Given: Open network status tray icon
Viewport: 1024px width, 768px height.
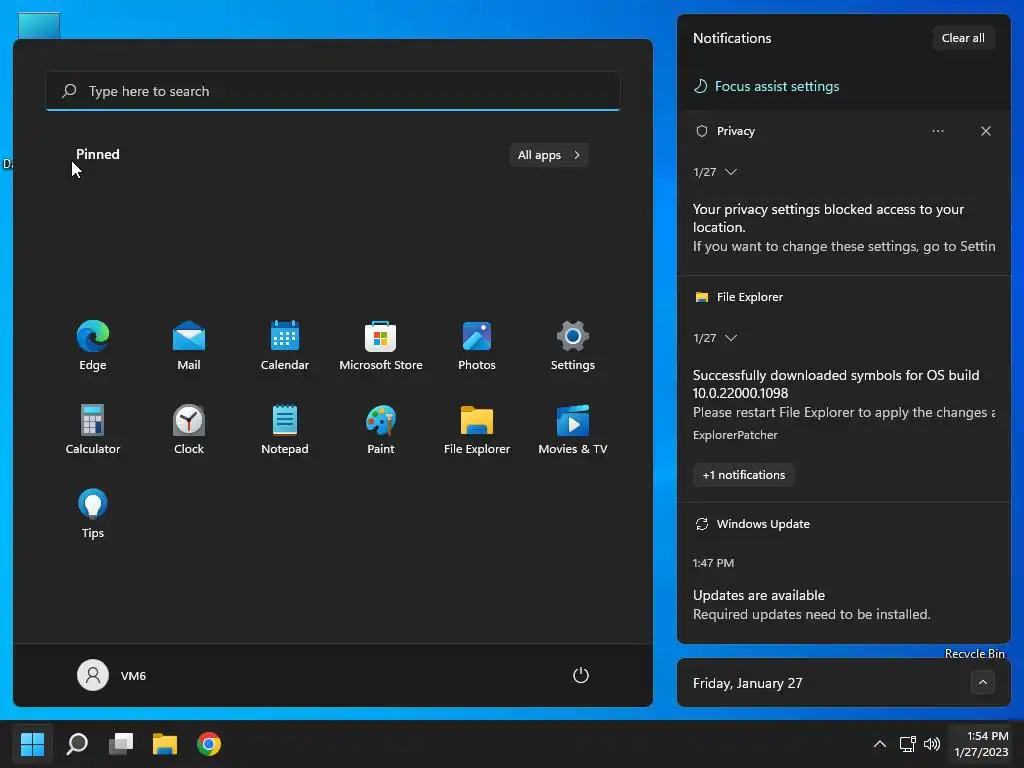Looking at the screenshot, I should coord(907,743).
